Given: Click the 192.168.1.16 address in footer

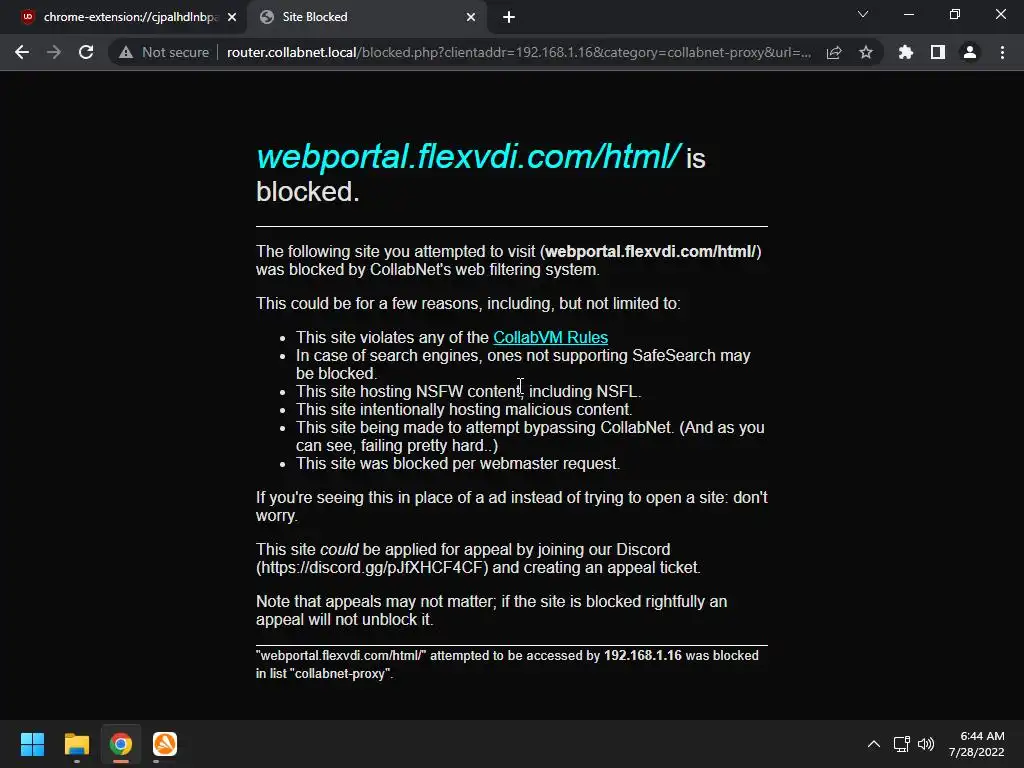Looking at the screenshot, I should 643,655.
